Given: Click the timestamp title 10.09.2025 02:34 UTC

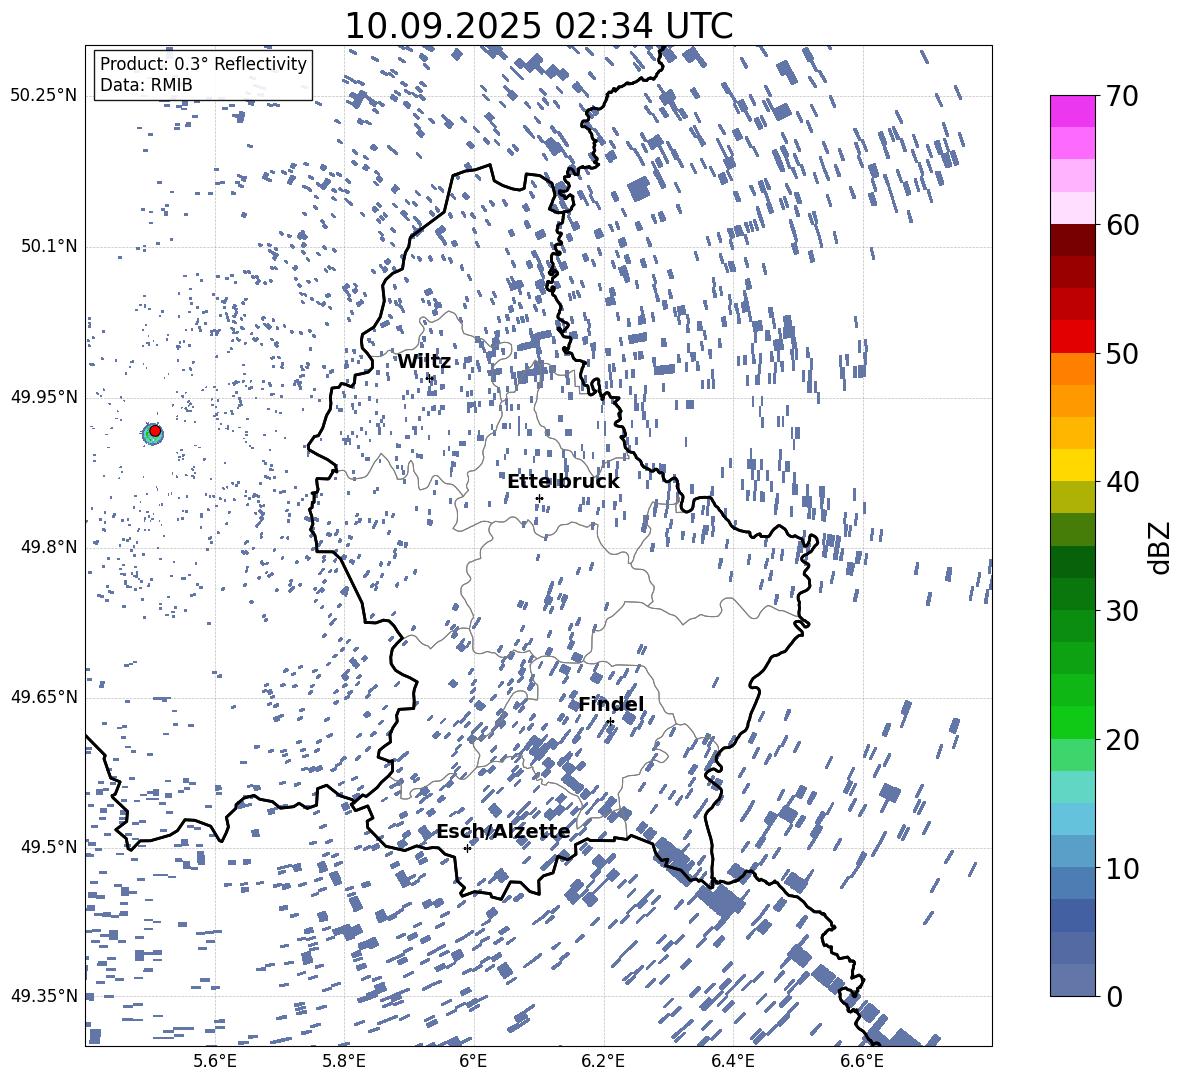Looking at the screenshot, I should [x=539, y=26].
